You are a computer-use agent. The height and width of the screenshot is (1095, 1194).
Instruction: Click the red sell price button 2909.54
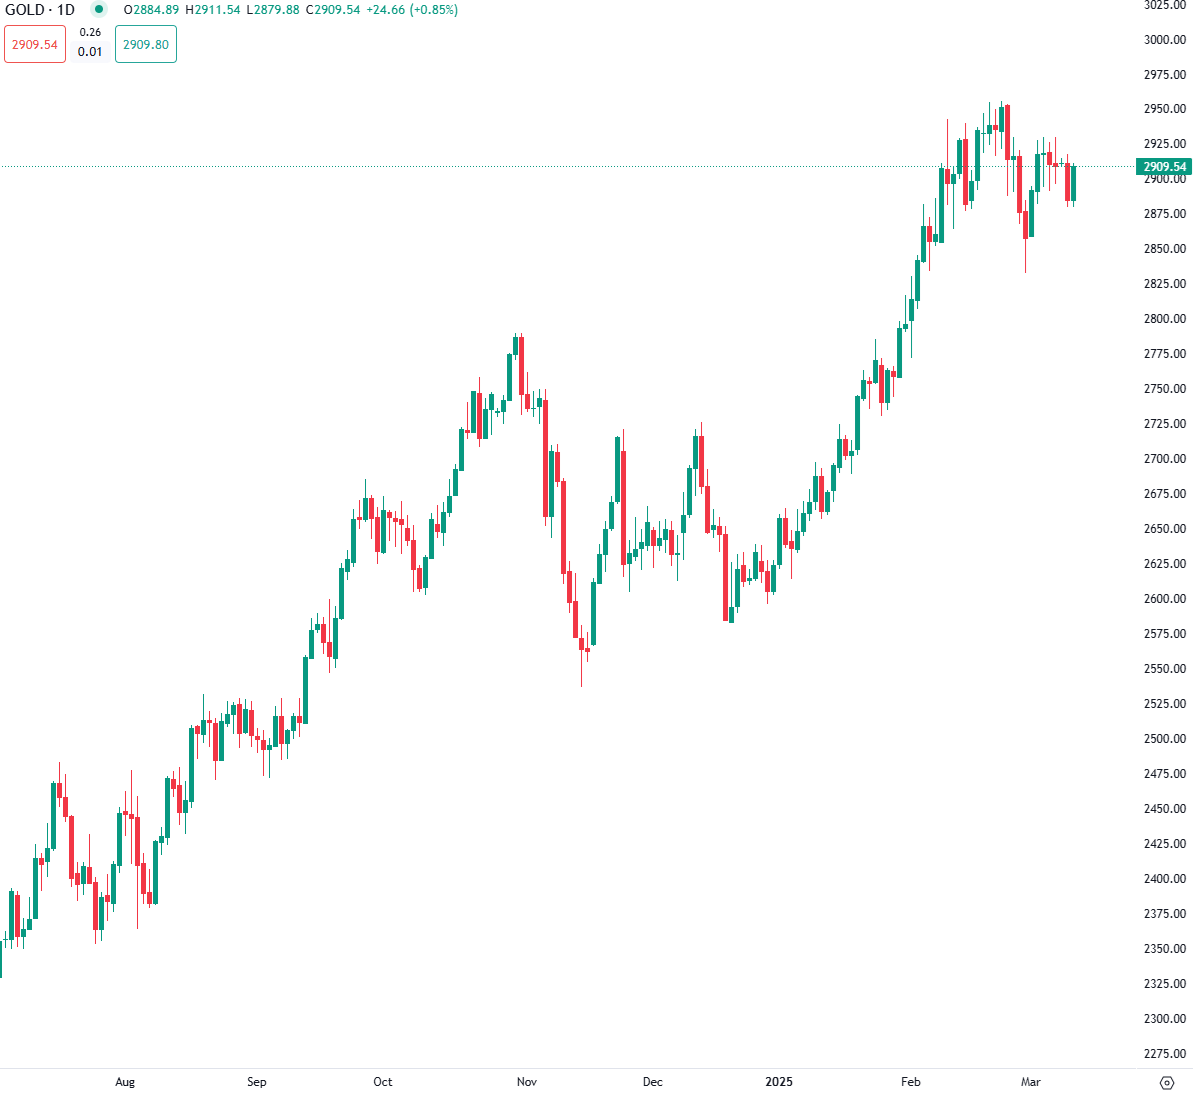pos(35,45)
